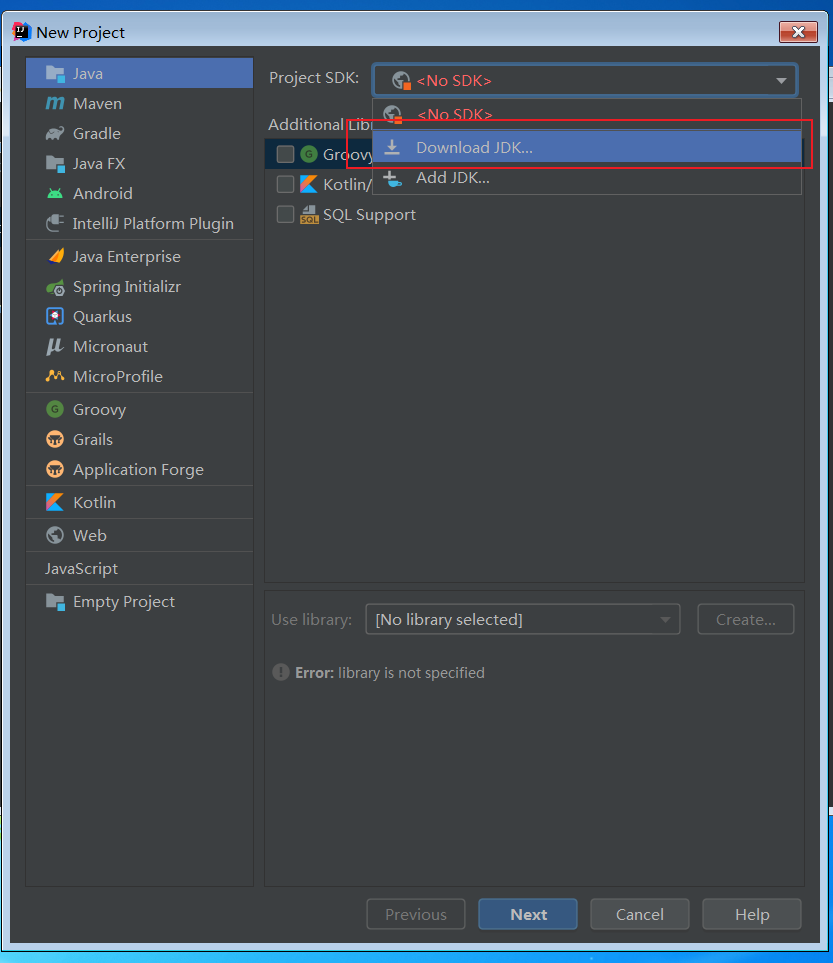Select Download JDK... from the SDK list
Viewport: 833px width, 963px height.
coord(587,147)
